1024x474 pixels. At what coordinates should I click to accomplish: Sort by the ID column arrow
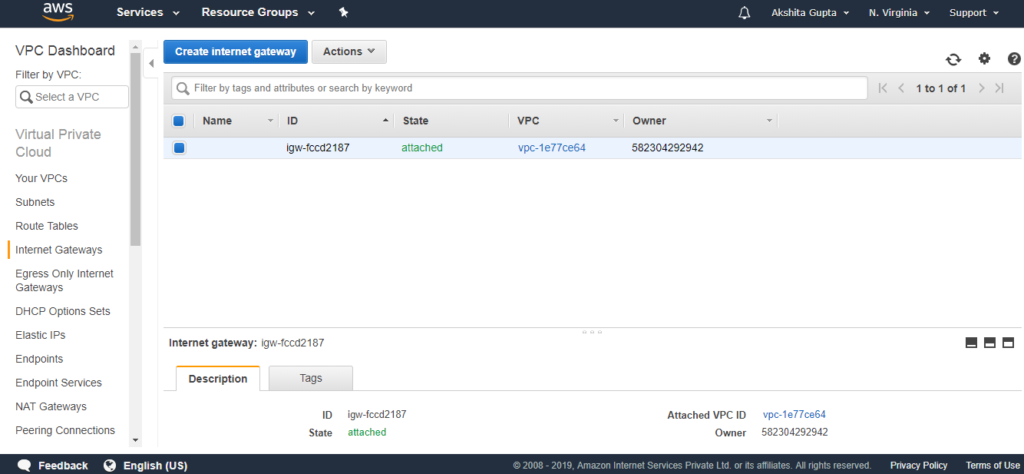click(385, 121)
